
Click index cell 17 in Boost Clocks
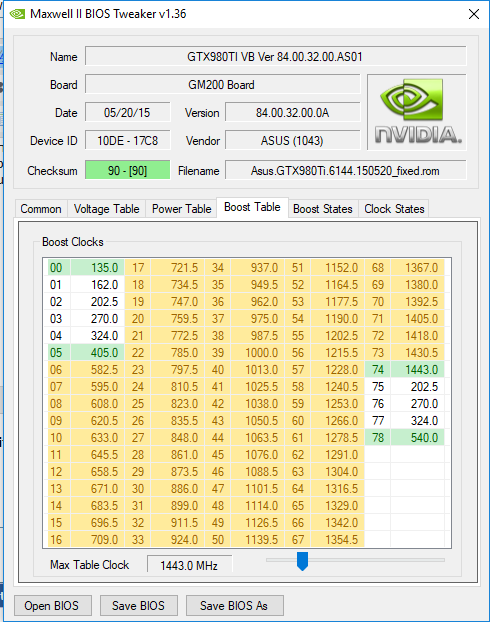click(138, 268)
